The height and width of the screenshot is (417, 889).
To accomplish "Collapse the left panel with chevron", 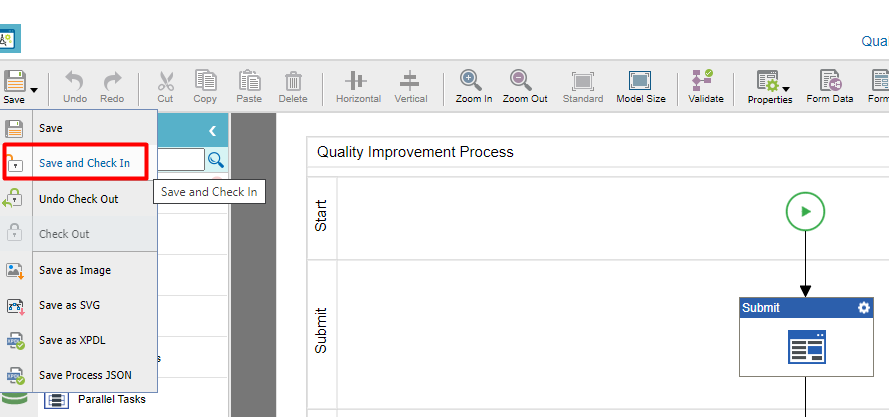I will [212, 131].
